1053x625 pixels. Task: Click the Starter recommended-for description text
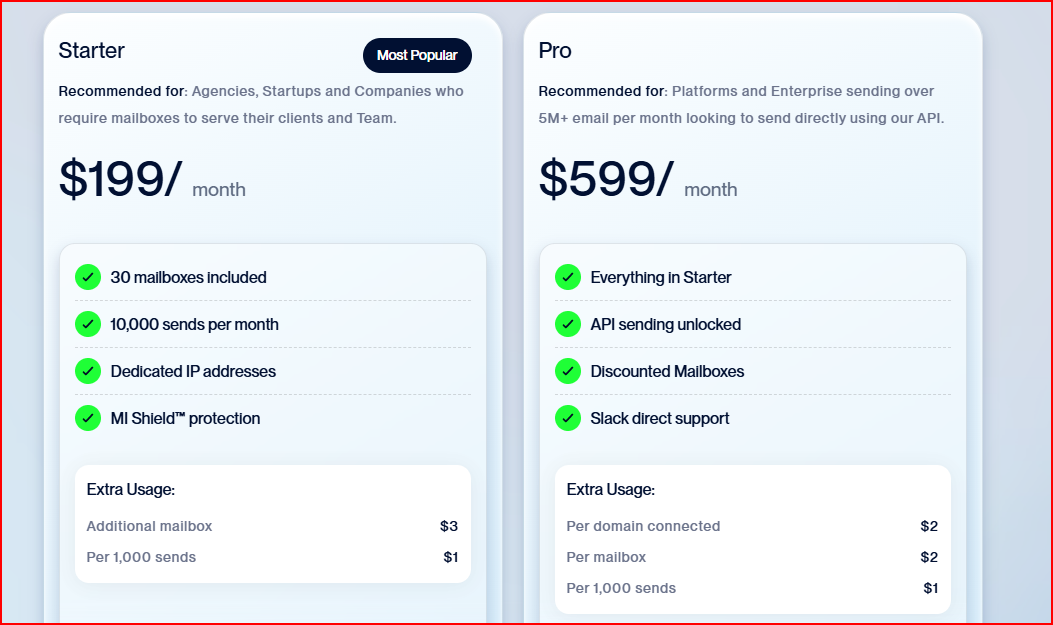click(260, 104)
